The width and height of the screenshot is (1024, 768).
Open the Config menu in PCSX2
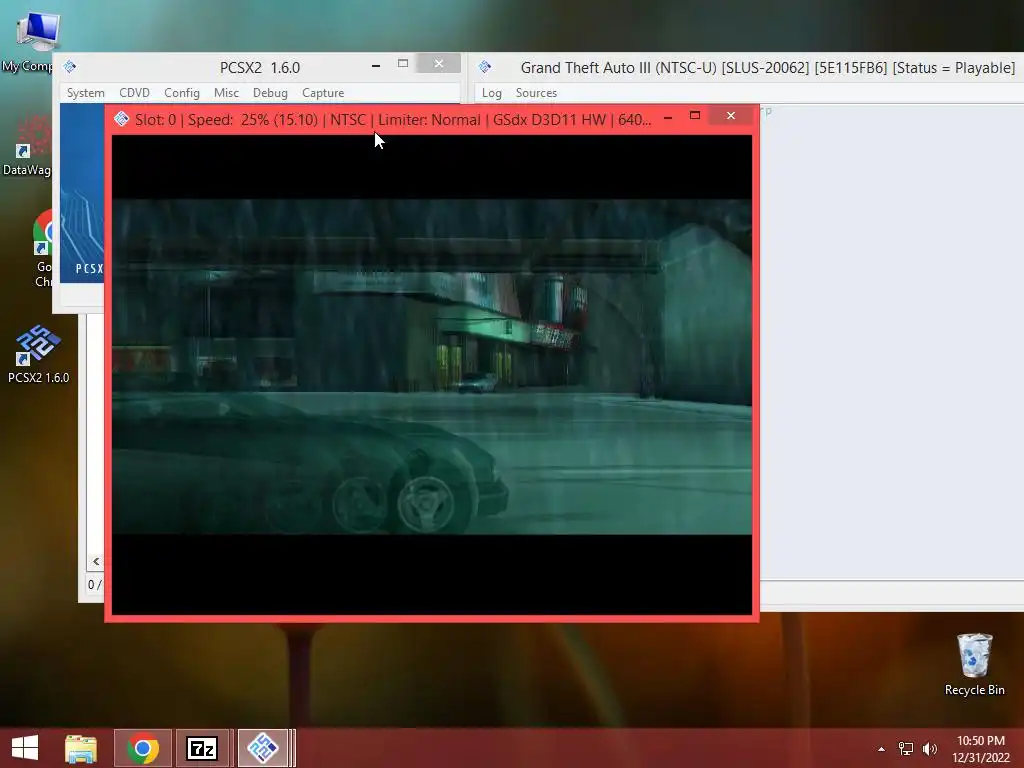(x=182, y=93)
